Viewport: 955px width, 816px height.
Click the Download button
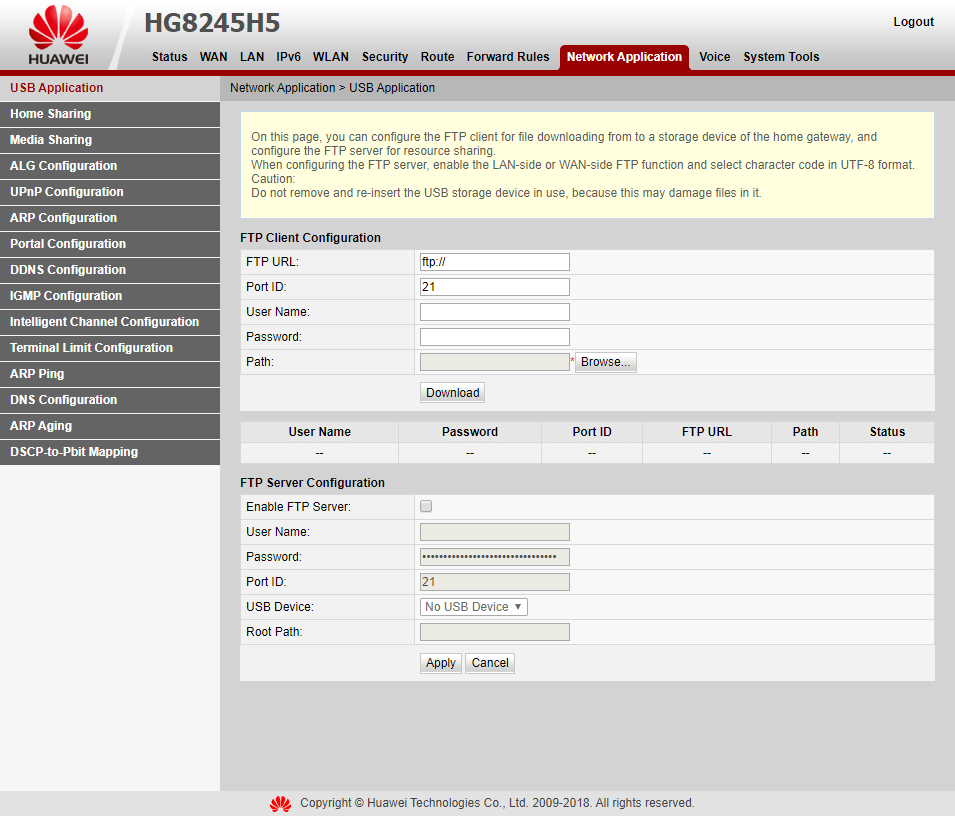pos(452,392)
